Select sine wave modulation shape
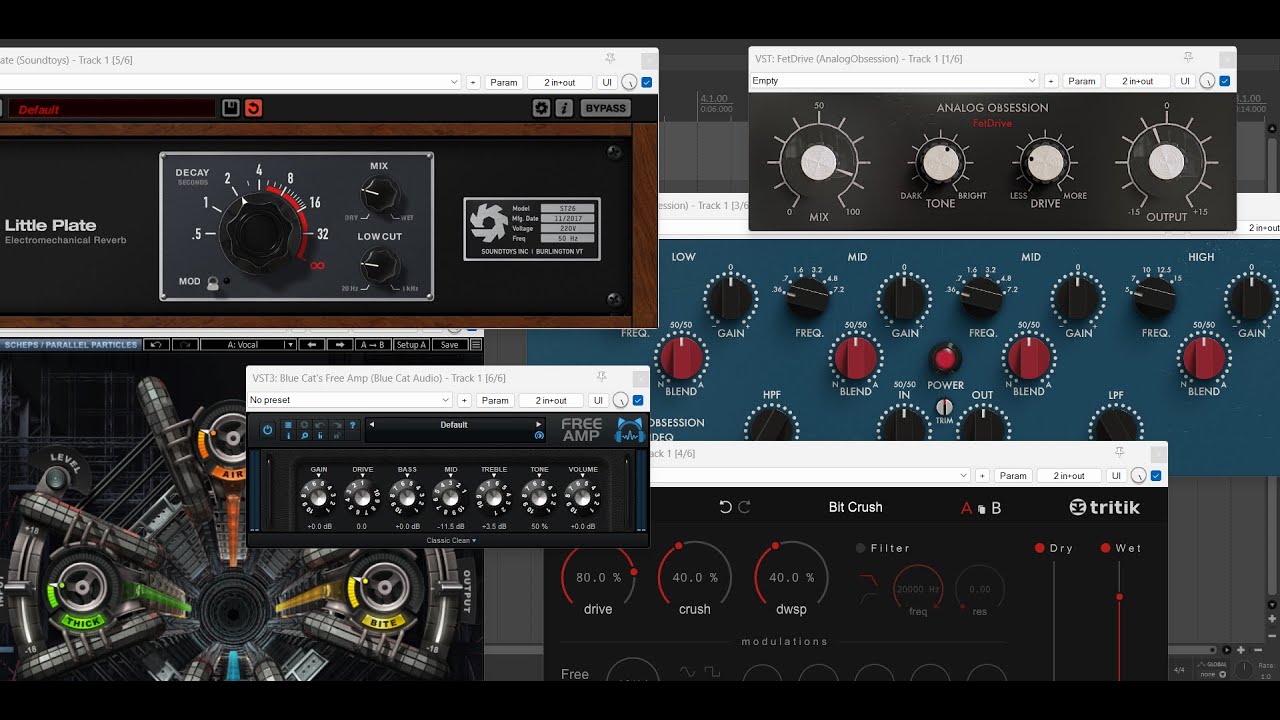 (x=688, y=672)
